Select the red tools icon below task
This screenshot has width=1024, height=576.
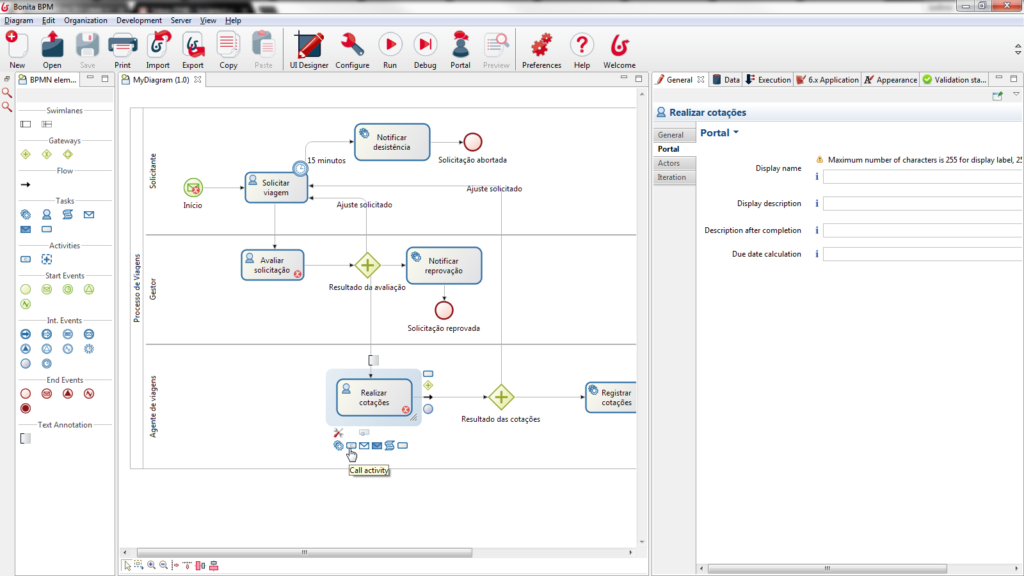coord(338,433)
